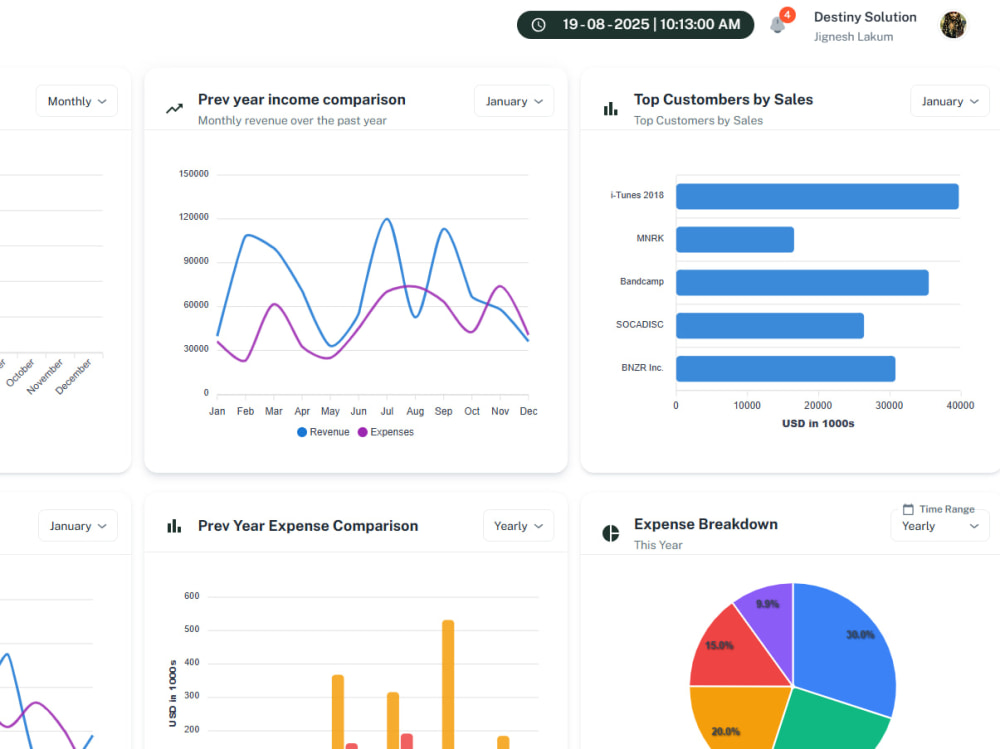
Task: Click the bar chart icon beside Top Customers
Action: point(610,108)
